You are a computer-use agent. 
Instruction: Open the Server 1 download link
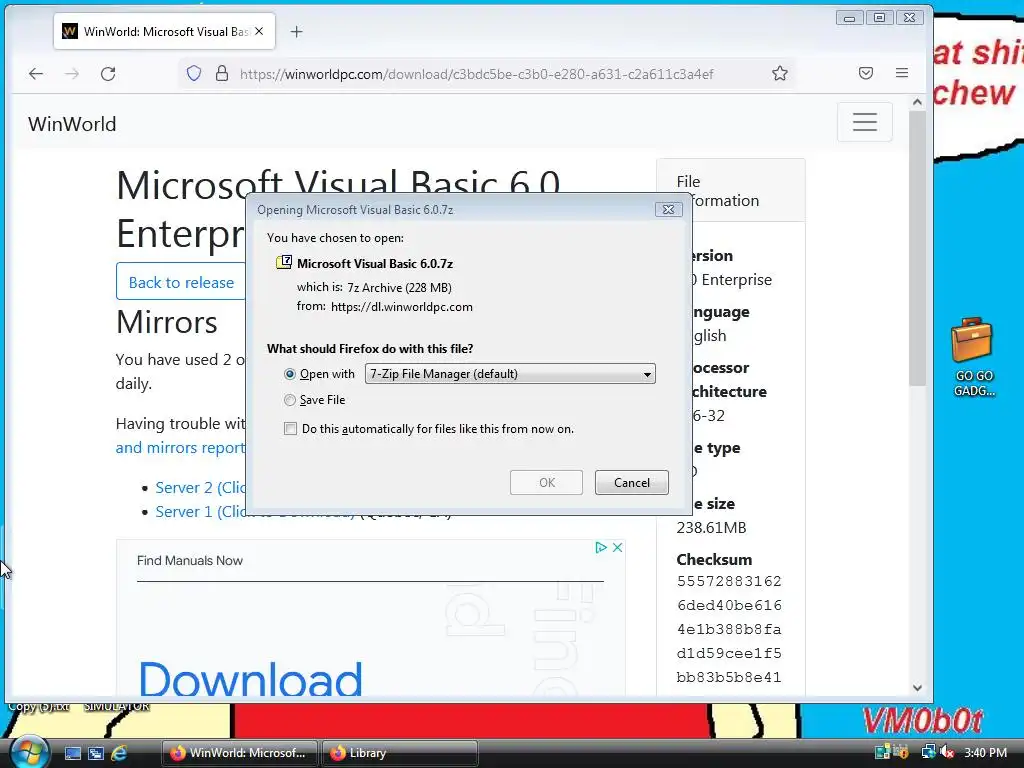click(x=200, y=511)
